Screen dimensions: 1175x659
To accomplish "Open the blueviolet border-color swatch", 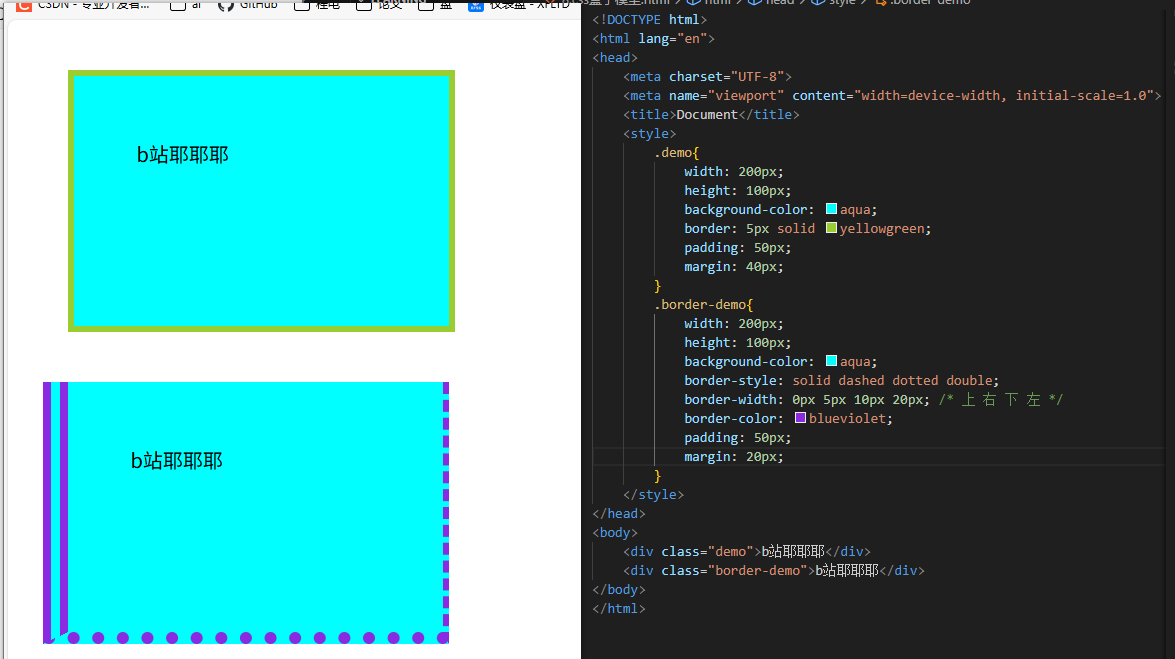I will [800, 418].
